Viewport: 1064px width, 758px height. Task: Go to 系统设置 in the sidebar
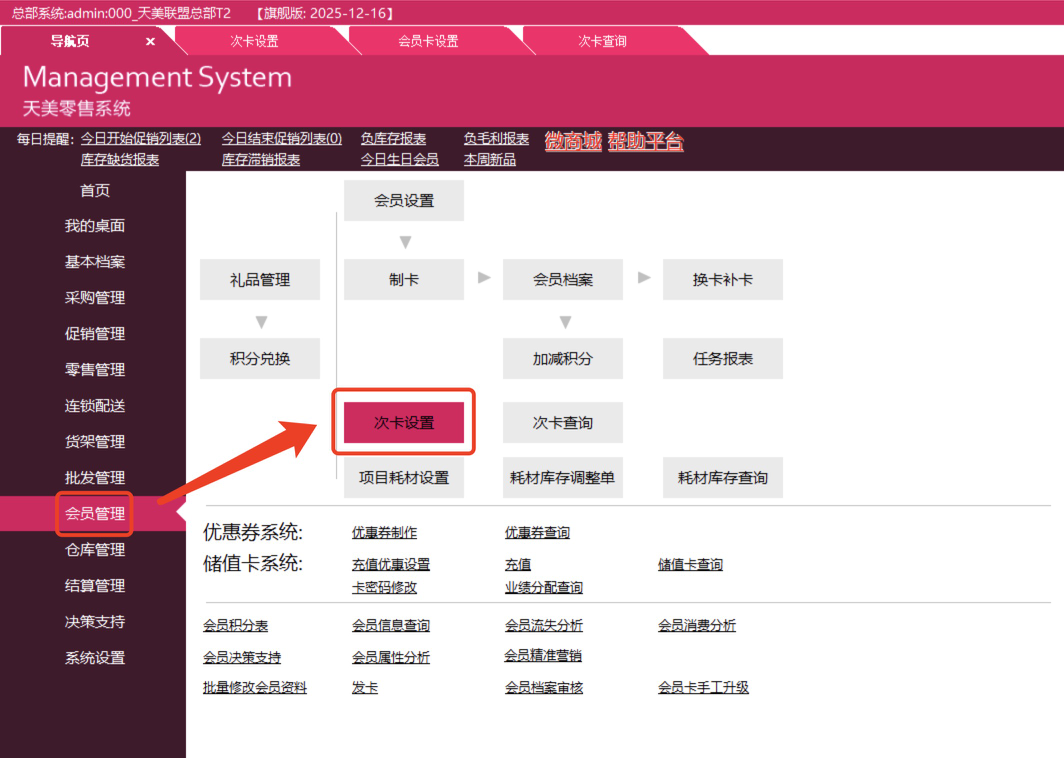95,658
